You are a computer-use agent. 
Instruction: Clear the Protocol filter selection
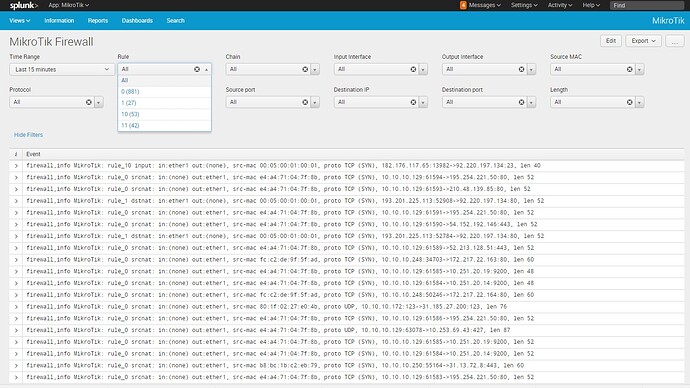[89, 102]
